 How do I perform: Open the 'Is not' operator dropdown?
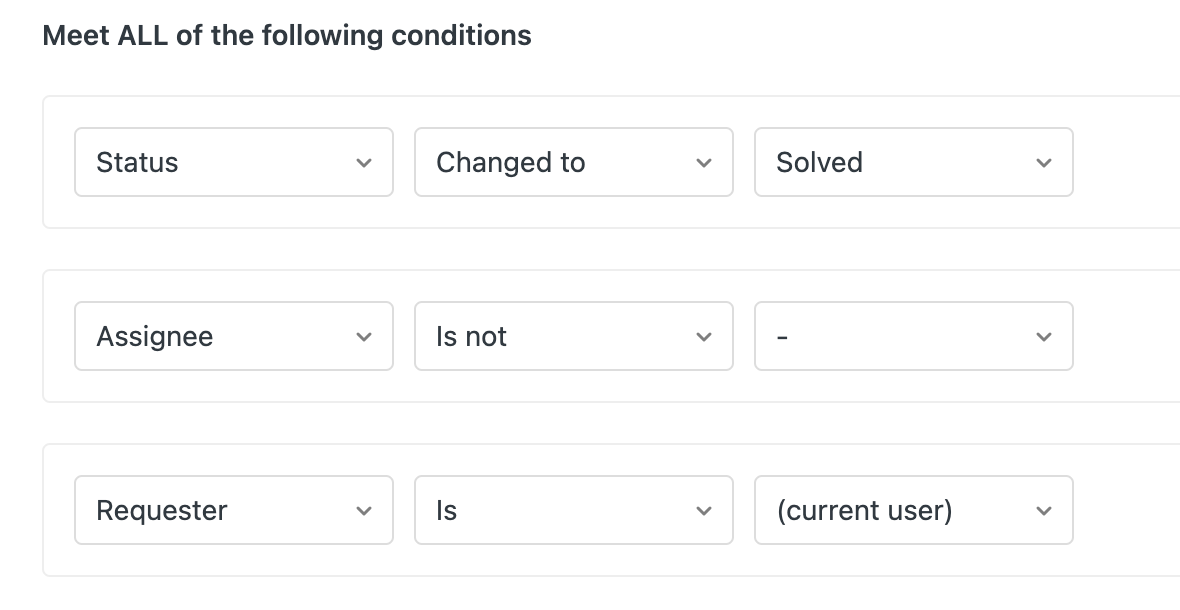(573, 336)
